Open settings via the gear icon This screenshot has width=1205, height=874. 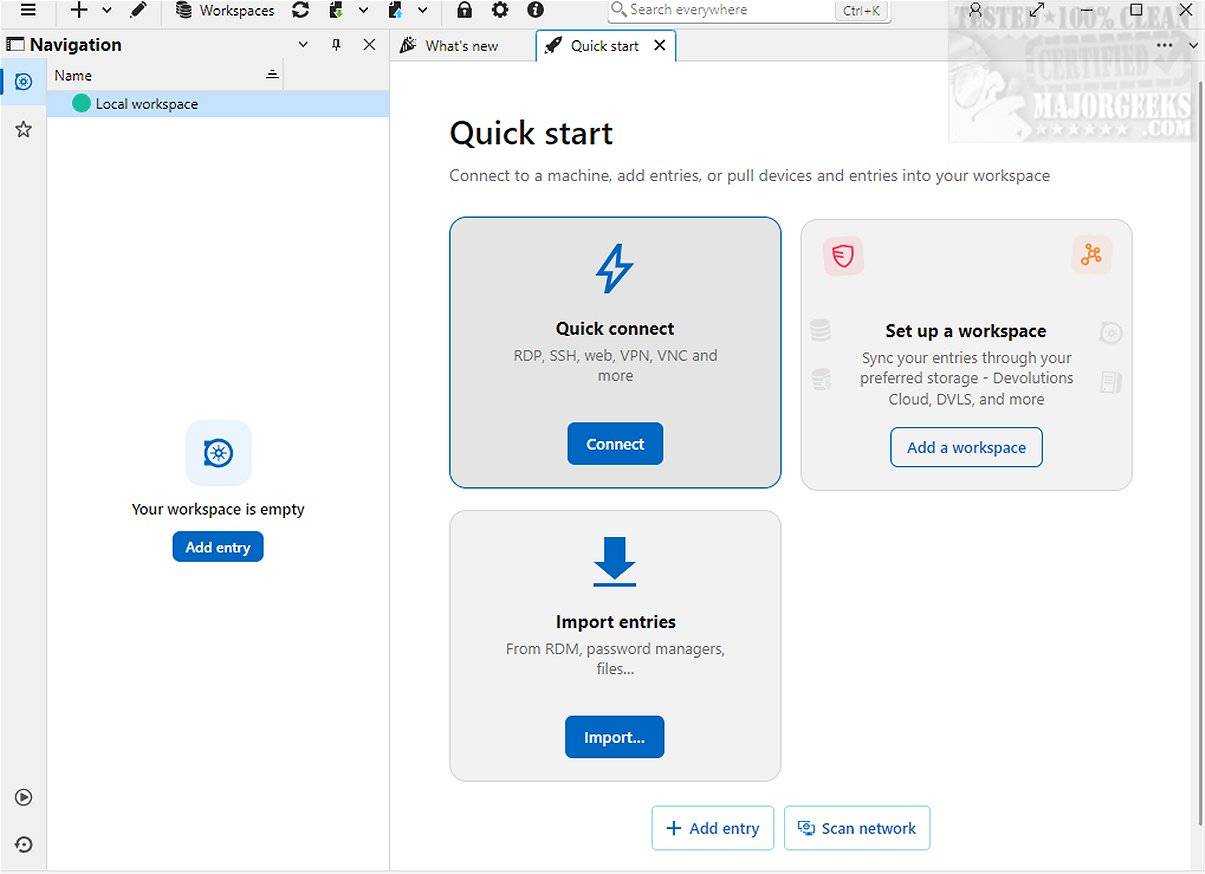click(500, 10)
